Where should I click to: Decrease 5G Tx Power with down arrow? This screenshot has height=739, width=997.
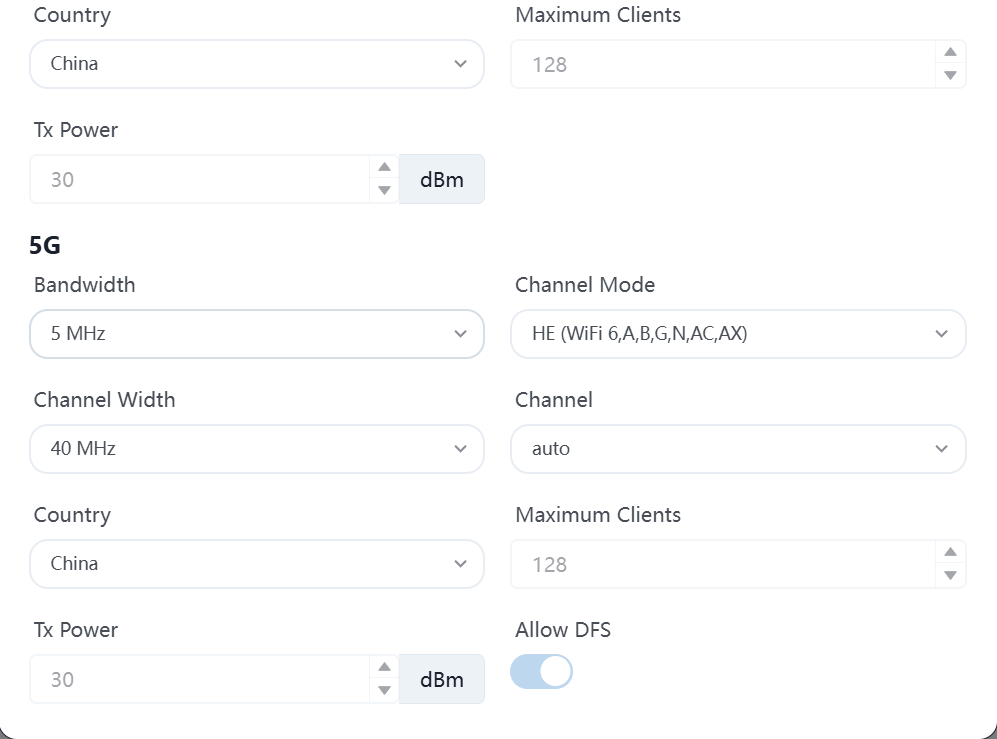pyautogui.click(x=384, y=690)
